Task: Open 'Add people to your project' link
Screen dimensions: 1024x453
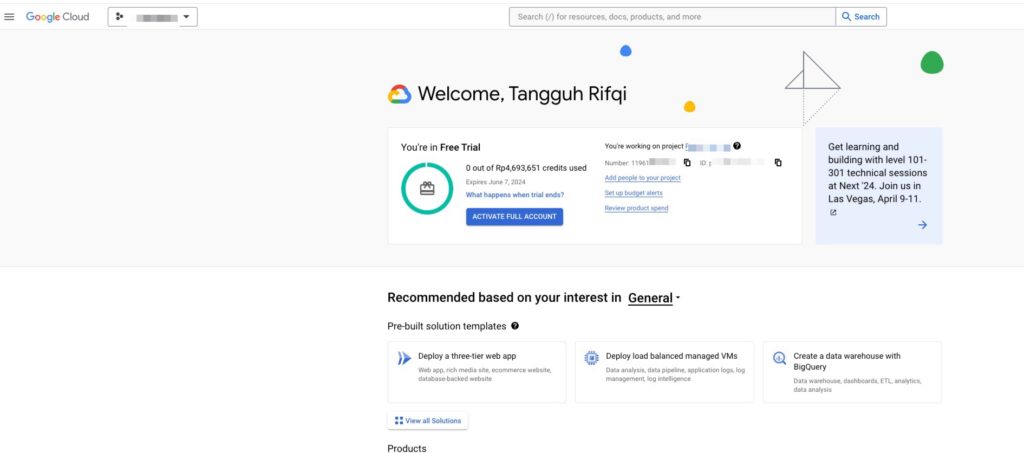Action: coord(642,178)
